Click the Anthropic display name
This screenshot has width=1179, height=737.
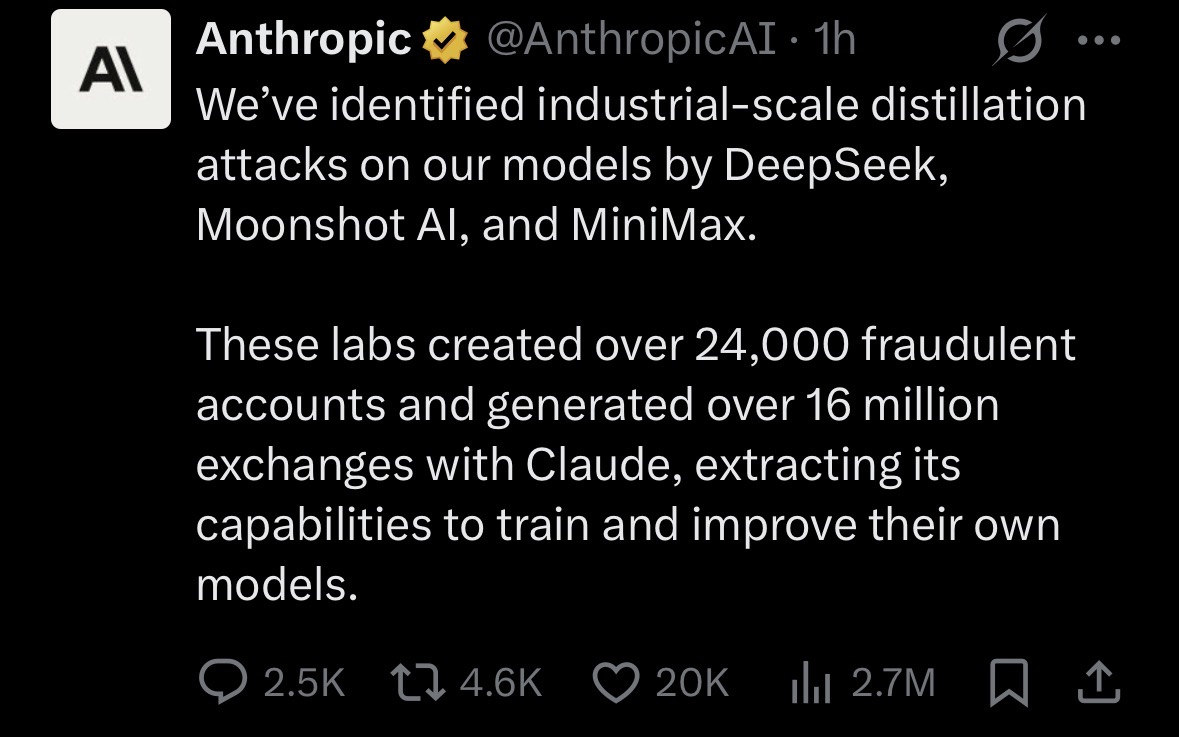click(303, 40)
